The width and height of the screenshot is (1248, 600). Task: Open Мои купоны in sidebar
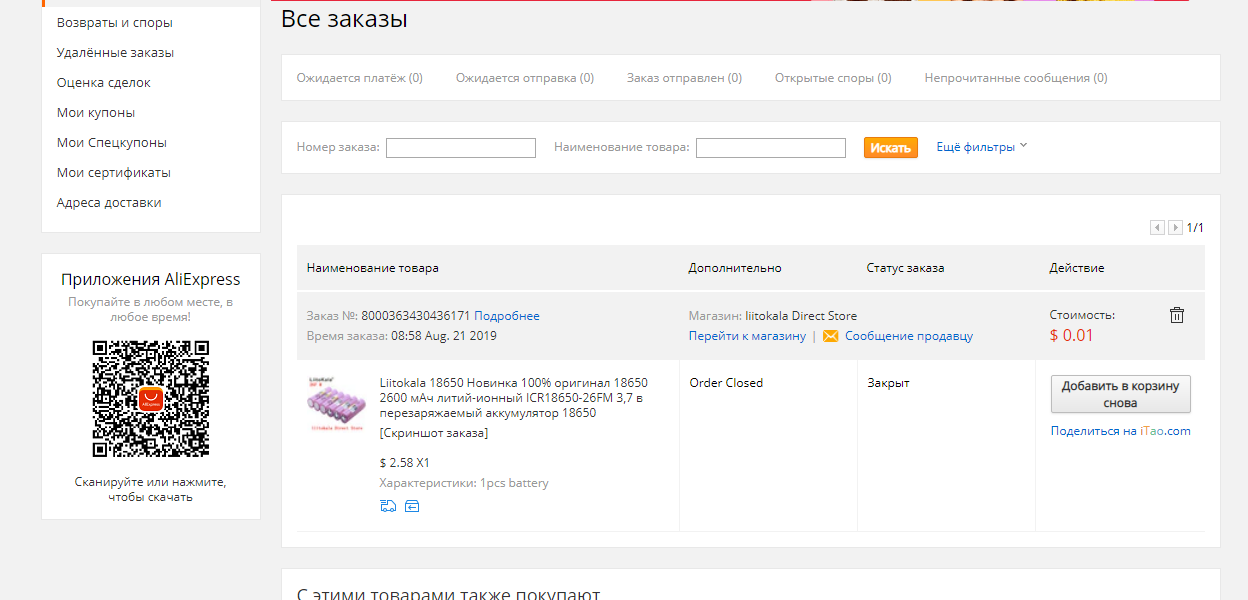click(96, 113)
